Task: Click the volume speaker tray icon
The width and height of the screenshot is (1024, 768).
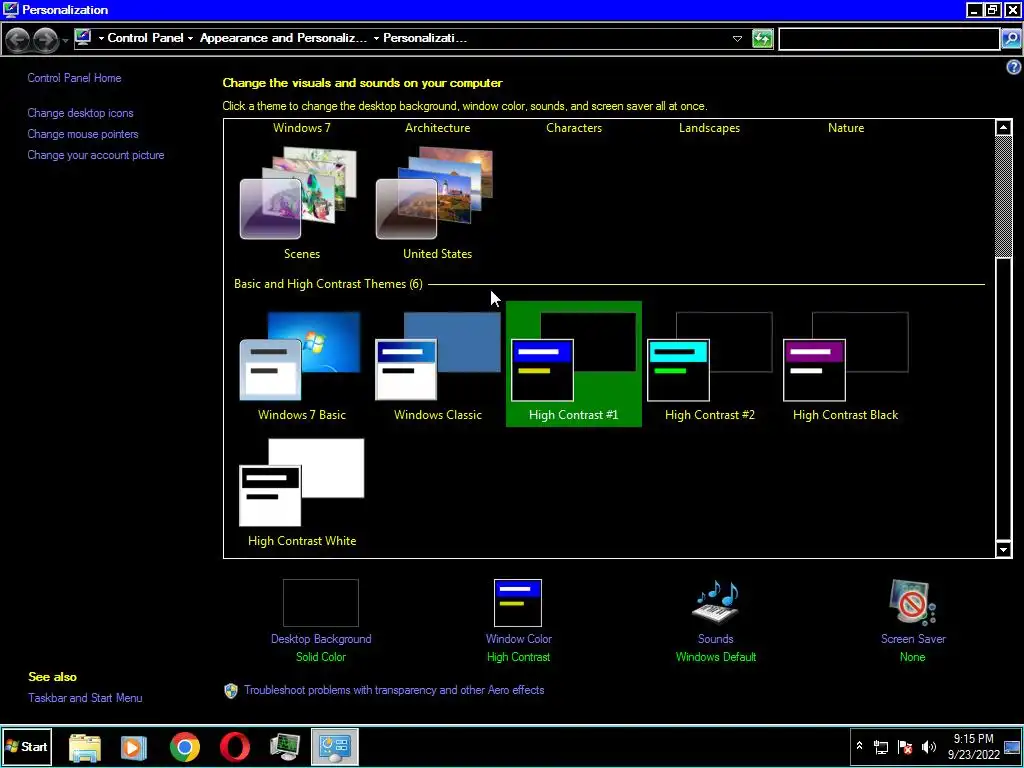Action: [928, 747]
